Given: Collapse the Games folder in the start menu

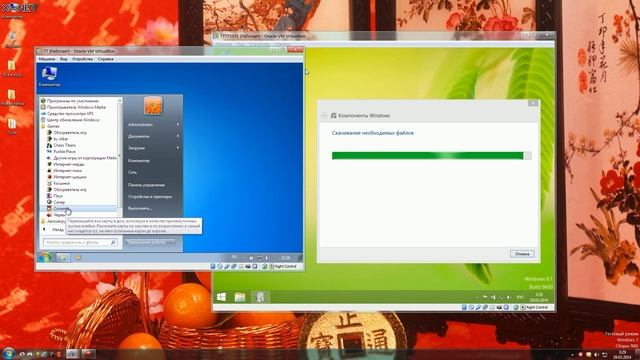Looking at the screenshot, I should click(x=50, y=126).
